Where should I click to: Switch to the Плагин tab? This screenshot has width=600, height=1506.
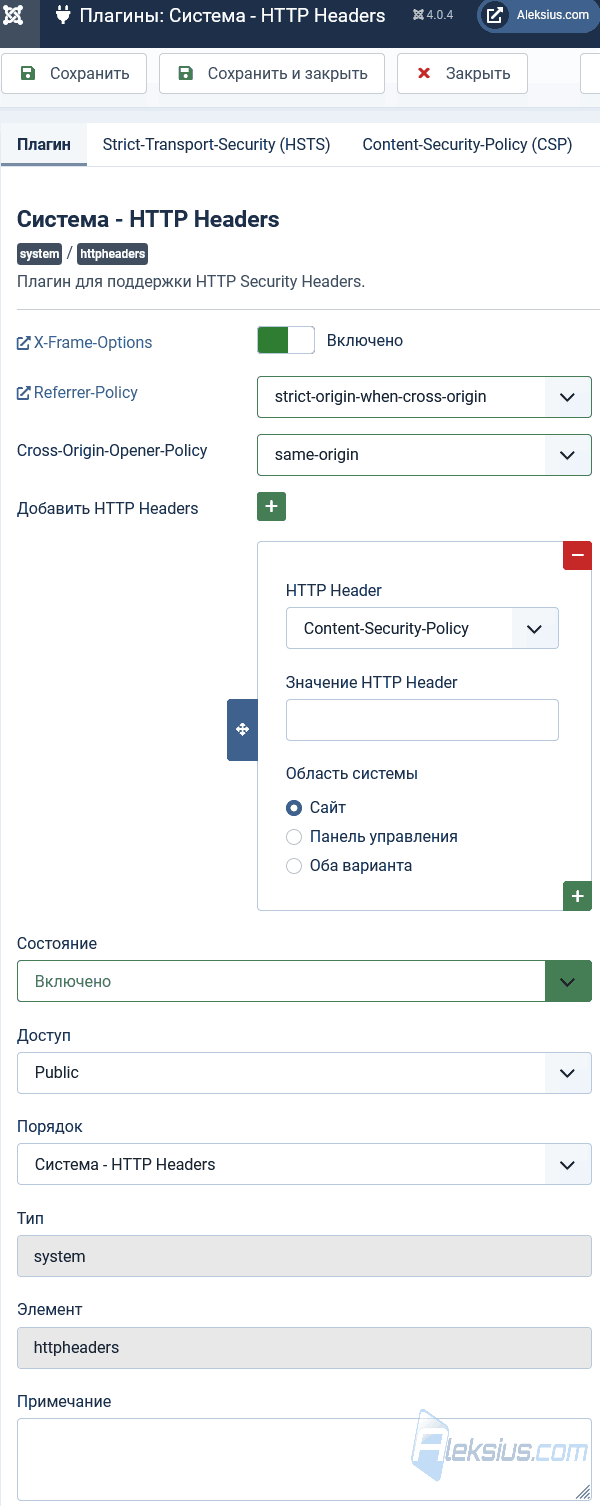pos(44,145)
